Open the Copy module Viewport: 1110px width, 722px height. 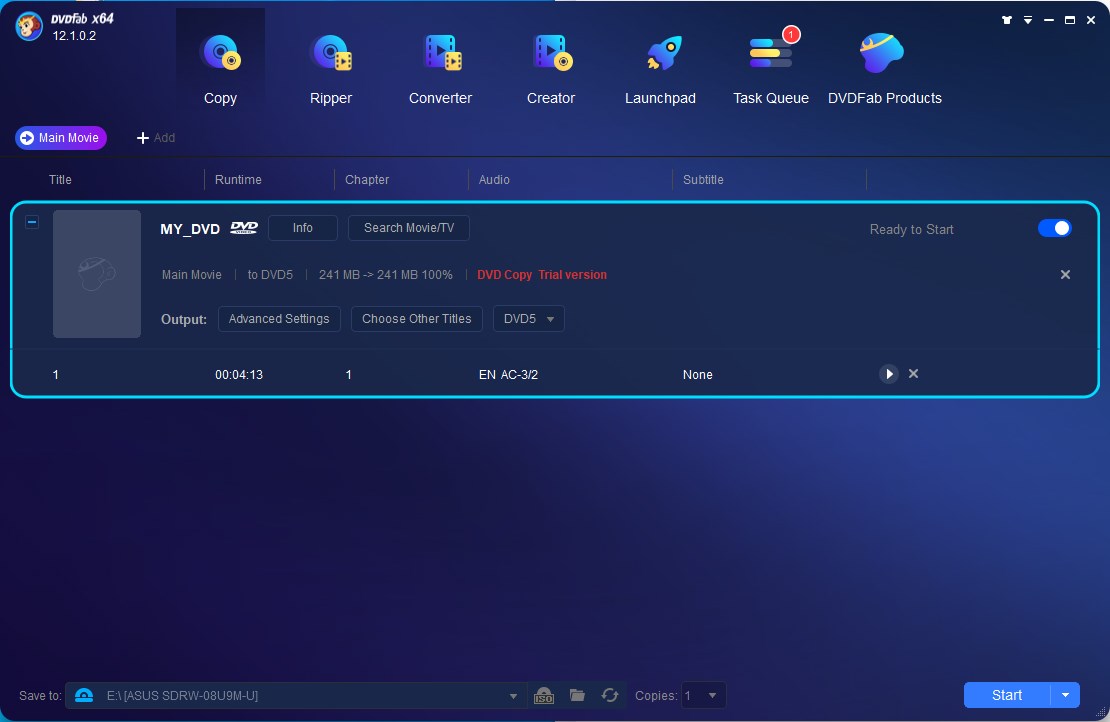(x=220, y=66)
